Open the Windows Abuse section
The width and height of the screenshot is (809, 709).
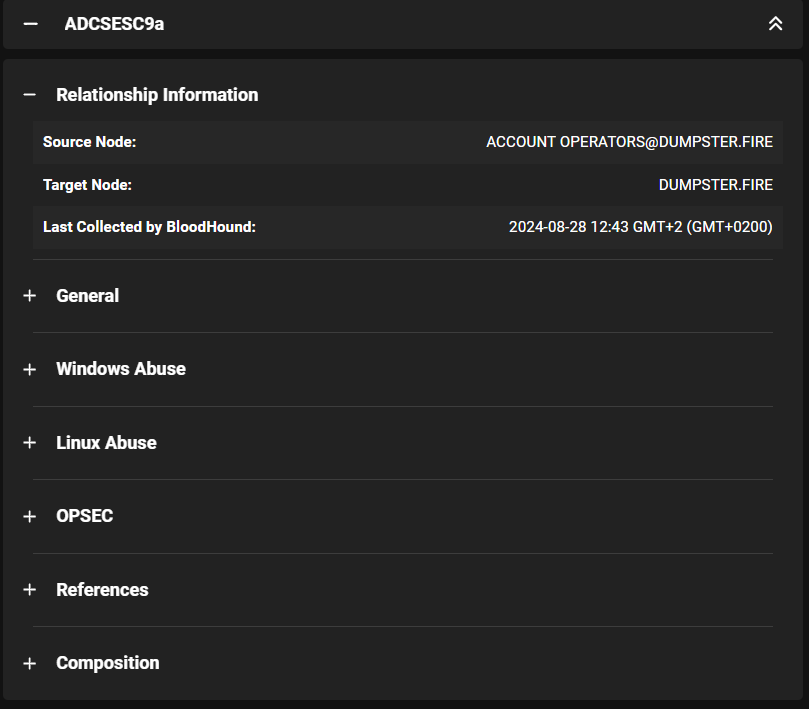coord(121,369)
